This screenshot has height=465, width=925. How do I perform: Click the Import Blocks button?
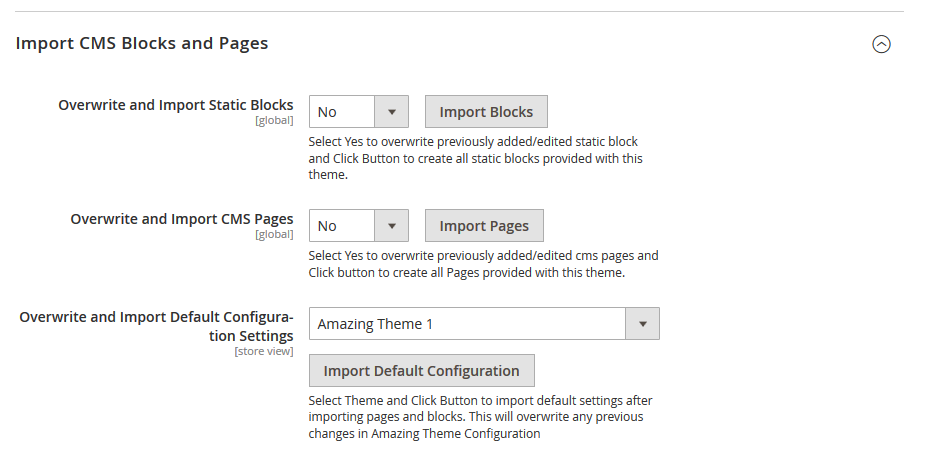click(x=486, y=112)
